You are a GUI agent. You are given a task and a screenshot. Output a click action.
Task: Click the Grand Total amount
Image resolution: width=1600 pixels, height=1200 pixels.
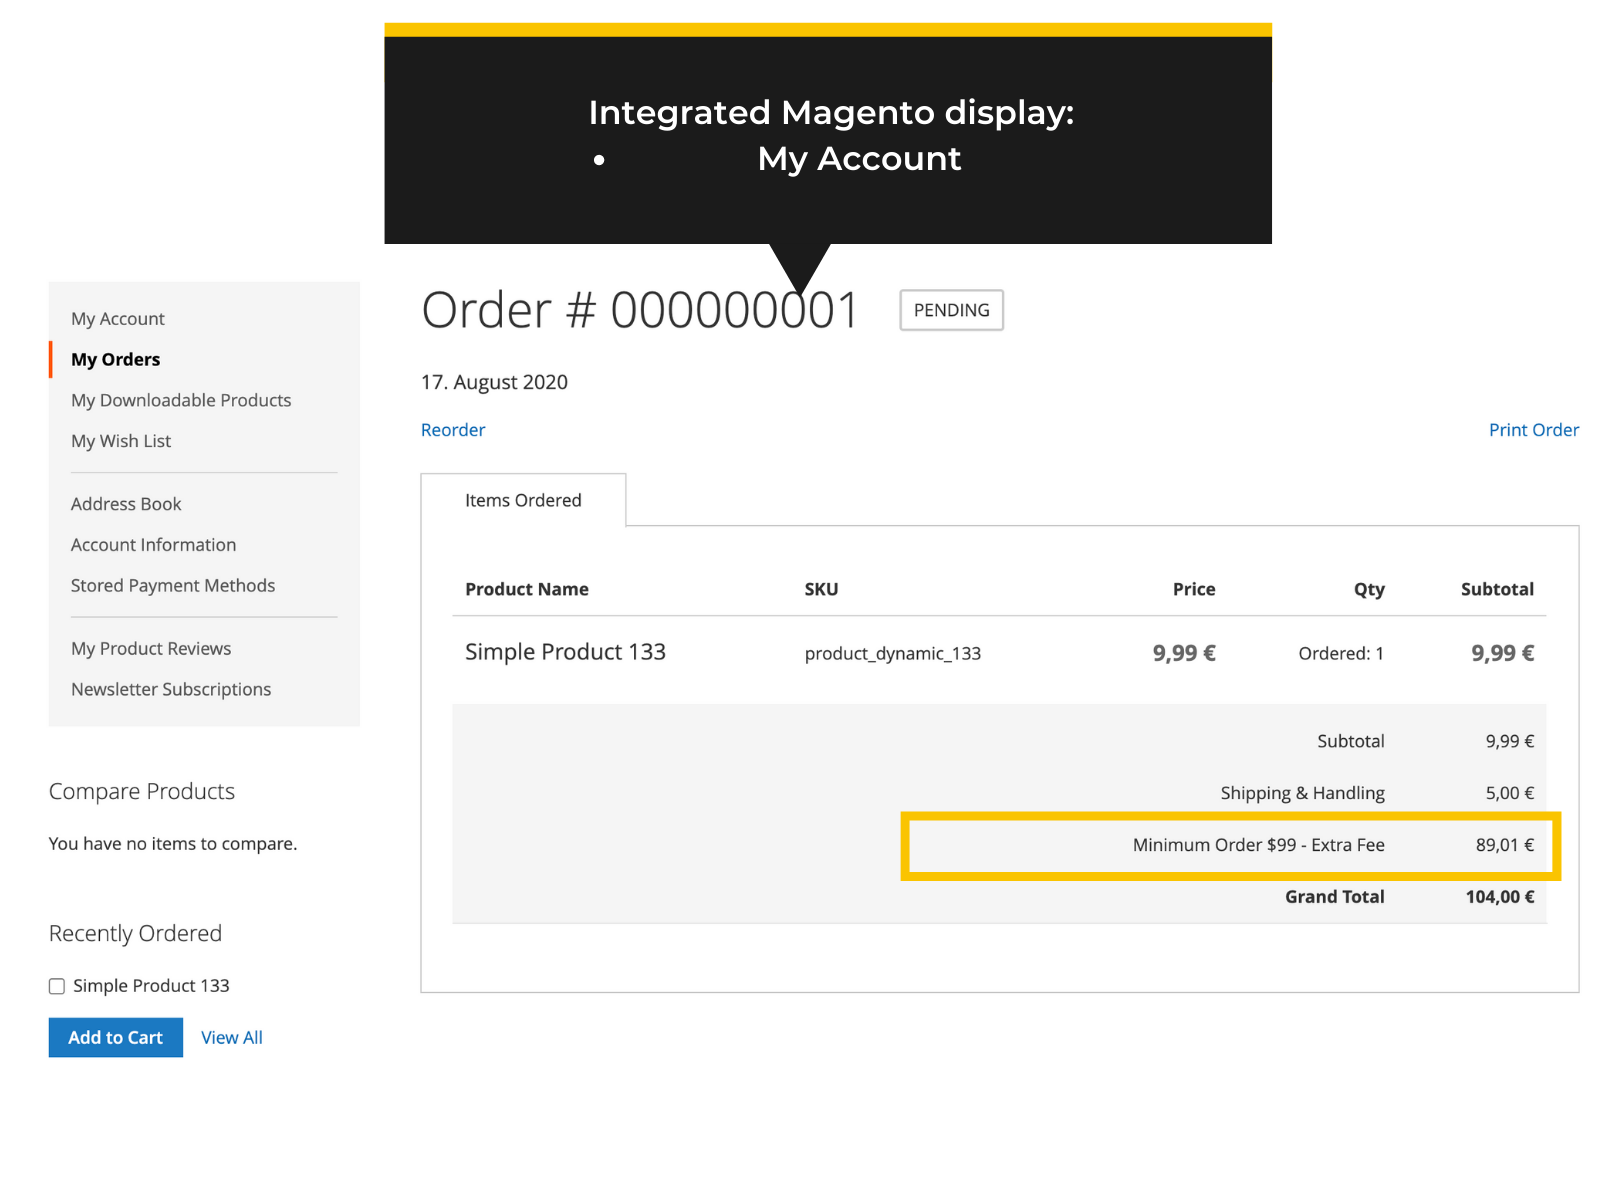pyautogui.click(x=1500, y=897)
